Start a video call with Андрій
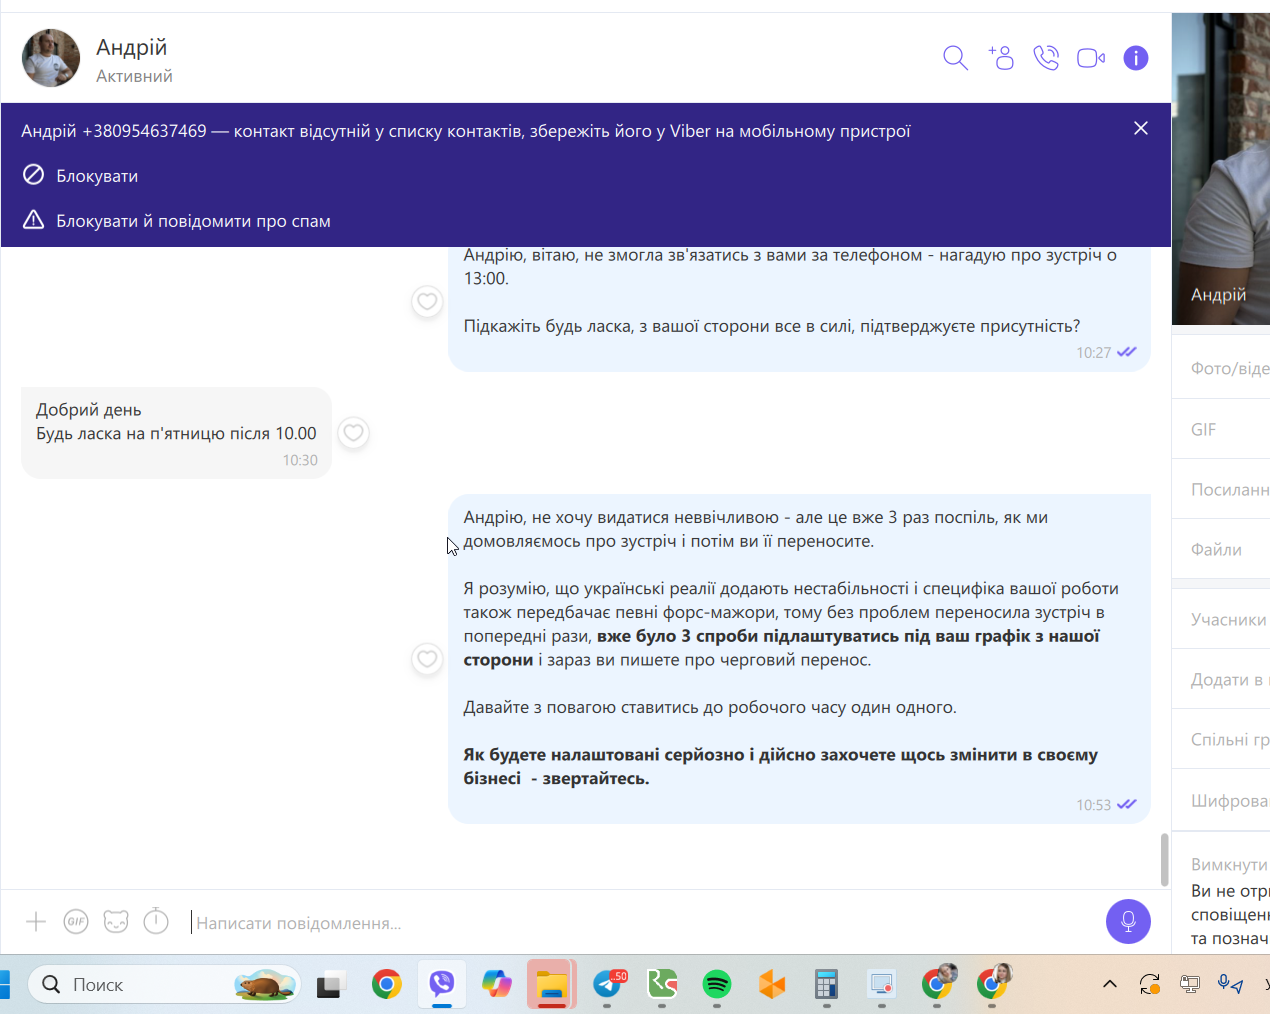 (x=1091, y=58)
